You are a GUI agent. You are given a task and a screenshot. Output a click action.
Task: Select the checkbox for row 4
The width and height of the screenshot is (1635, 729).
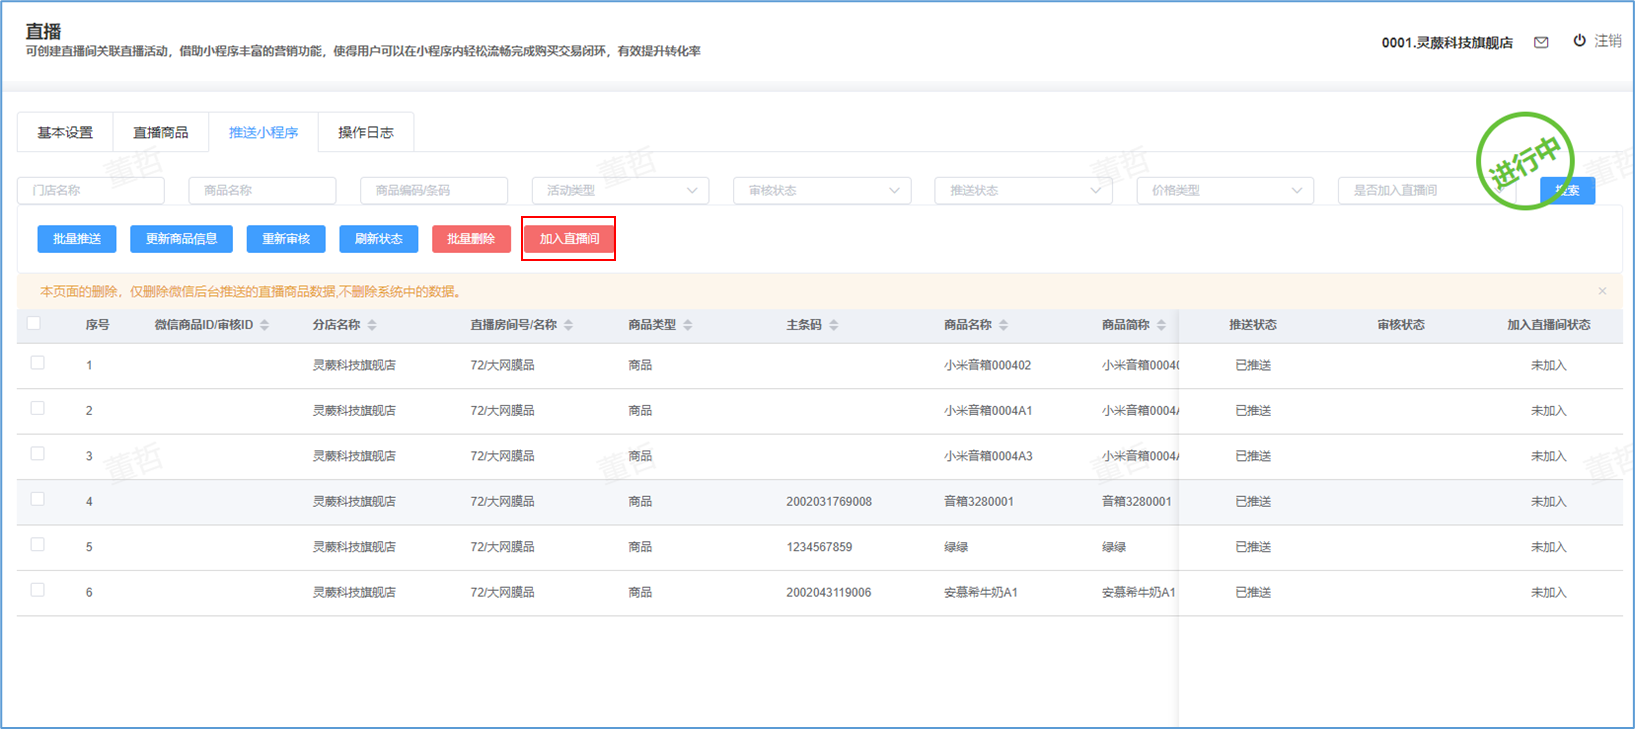pos(38,499)
